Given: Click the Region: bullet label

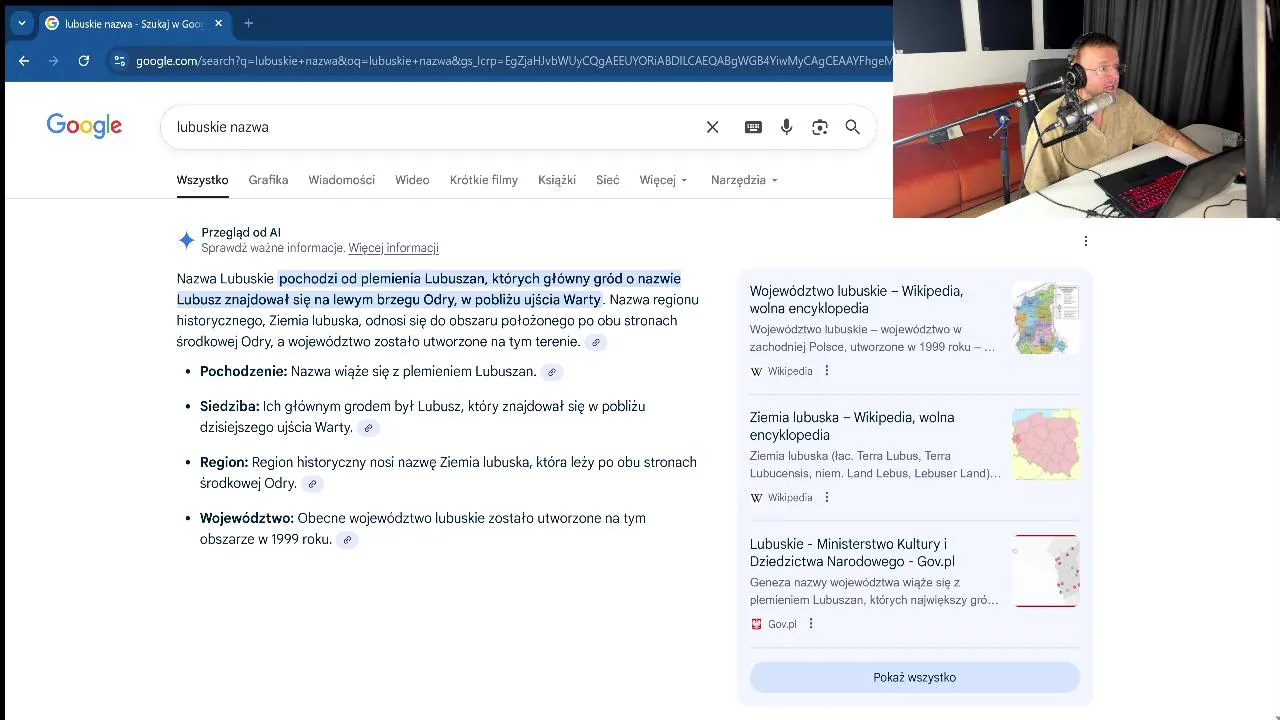Looking at the screenshot, I should (224, 462).
